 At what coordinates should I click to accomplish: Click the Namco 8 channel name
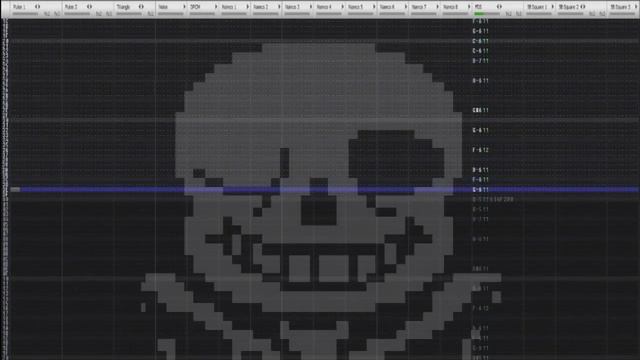pos(451,7)
